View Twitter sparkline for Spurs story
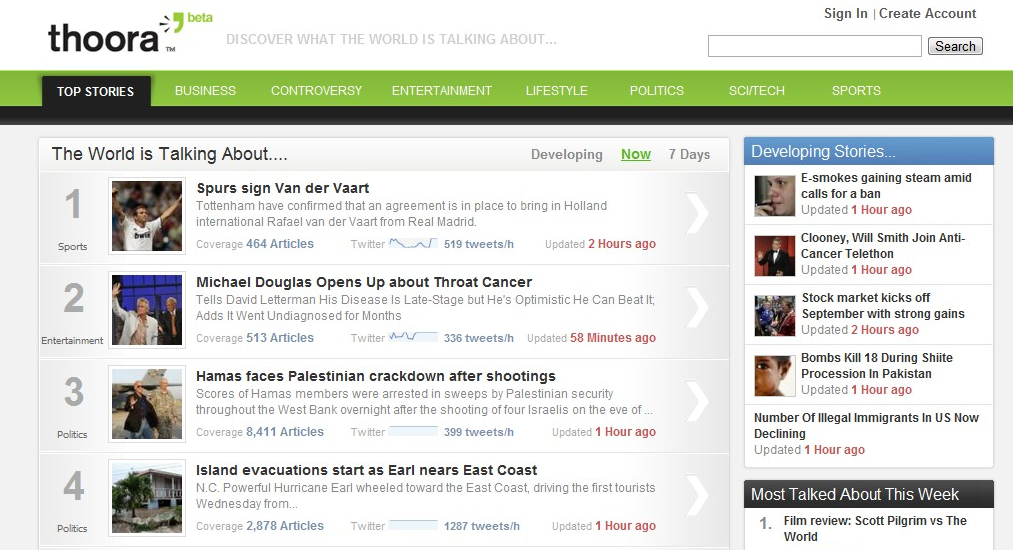 (x=413, y=244)
